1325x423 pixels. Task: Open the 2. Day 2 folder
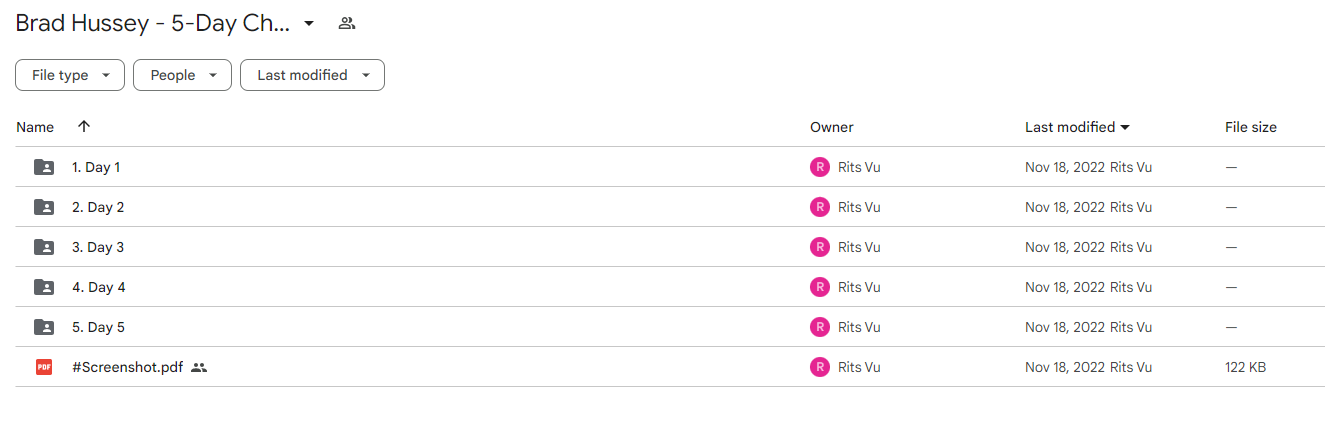click(98, 207)
